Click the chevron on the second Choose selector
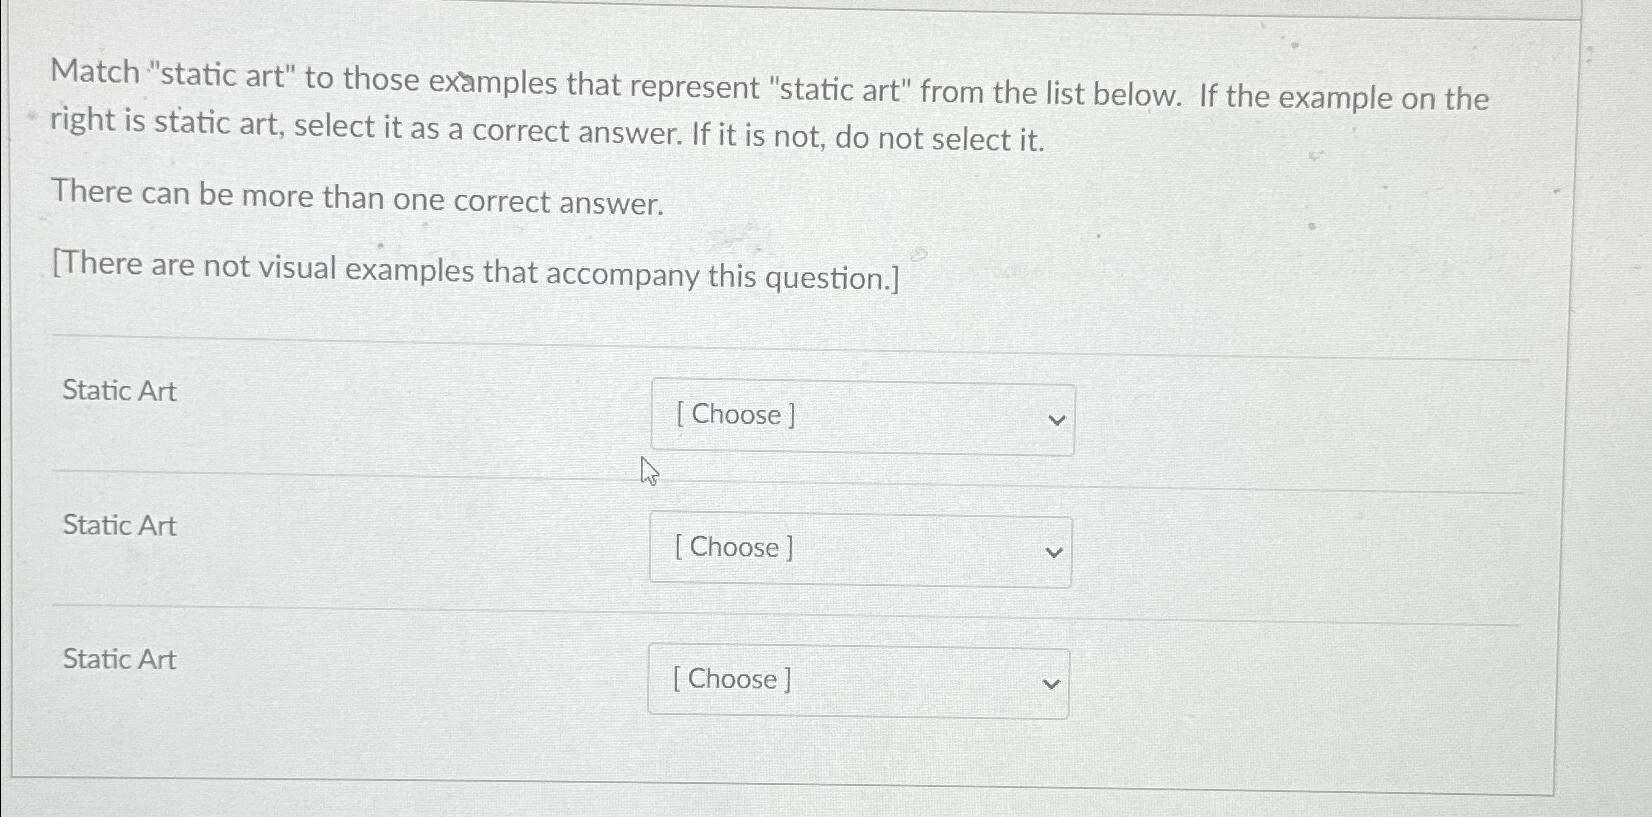 pos(1053,551)
